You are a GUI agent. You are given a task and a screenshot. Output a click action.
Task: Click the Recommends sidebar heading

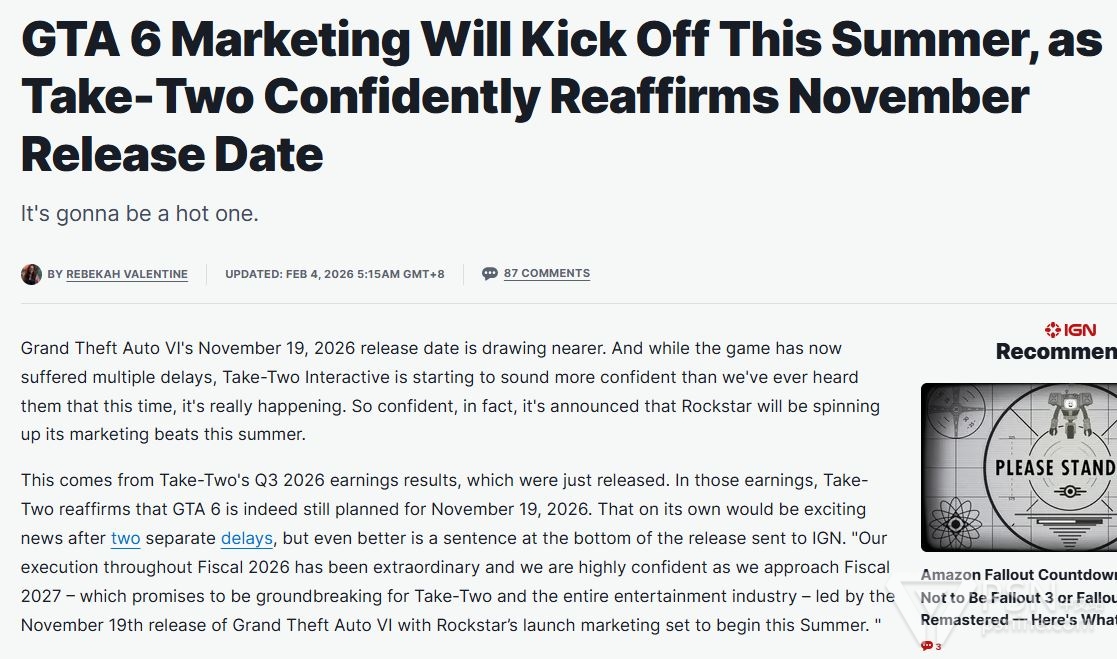[x=1056, y=351]
